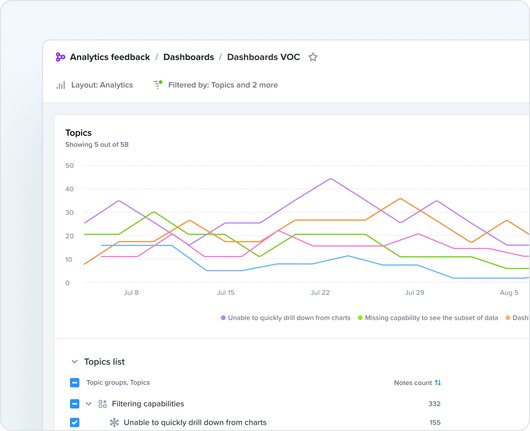Uncheck Unable to quickly drill down from charts
The width and height of the screenshot is (530, 431).
(75, 422)
